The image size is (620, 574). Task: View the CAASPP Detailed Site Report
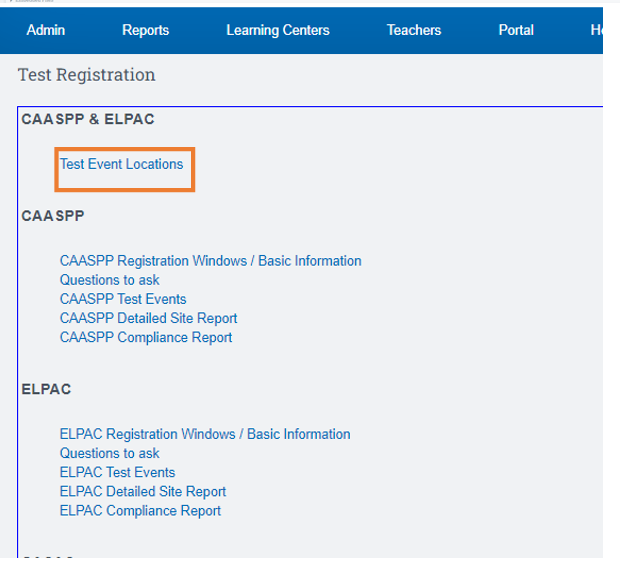[x=148, y=318]
